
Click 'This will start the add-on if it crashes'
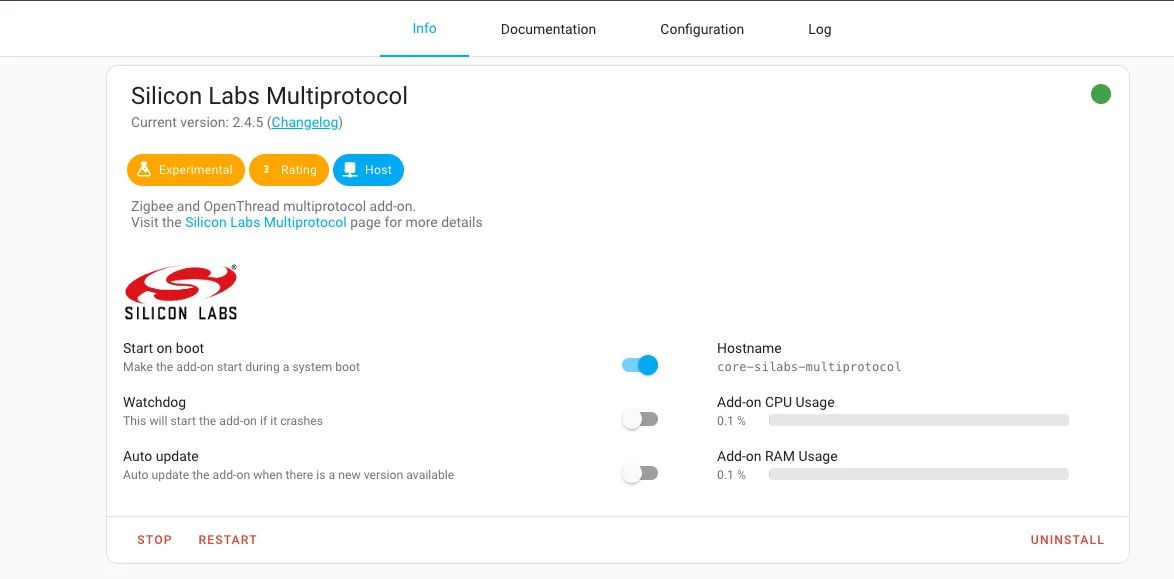[x=222, y=421]
